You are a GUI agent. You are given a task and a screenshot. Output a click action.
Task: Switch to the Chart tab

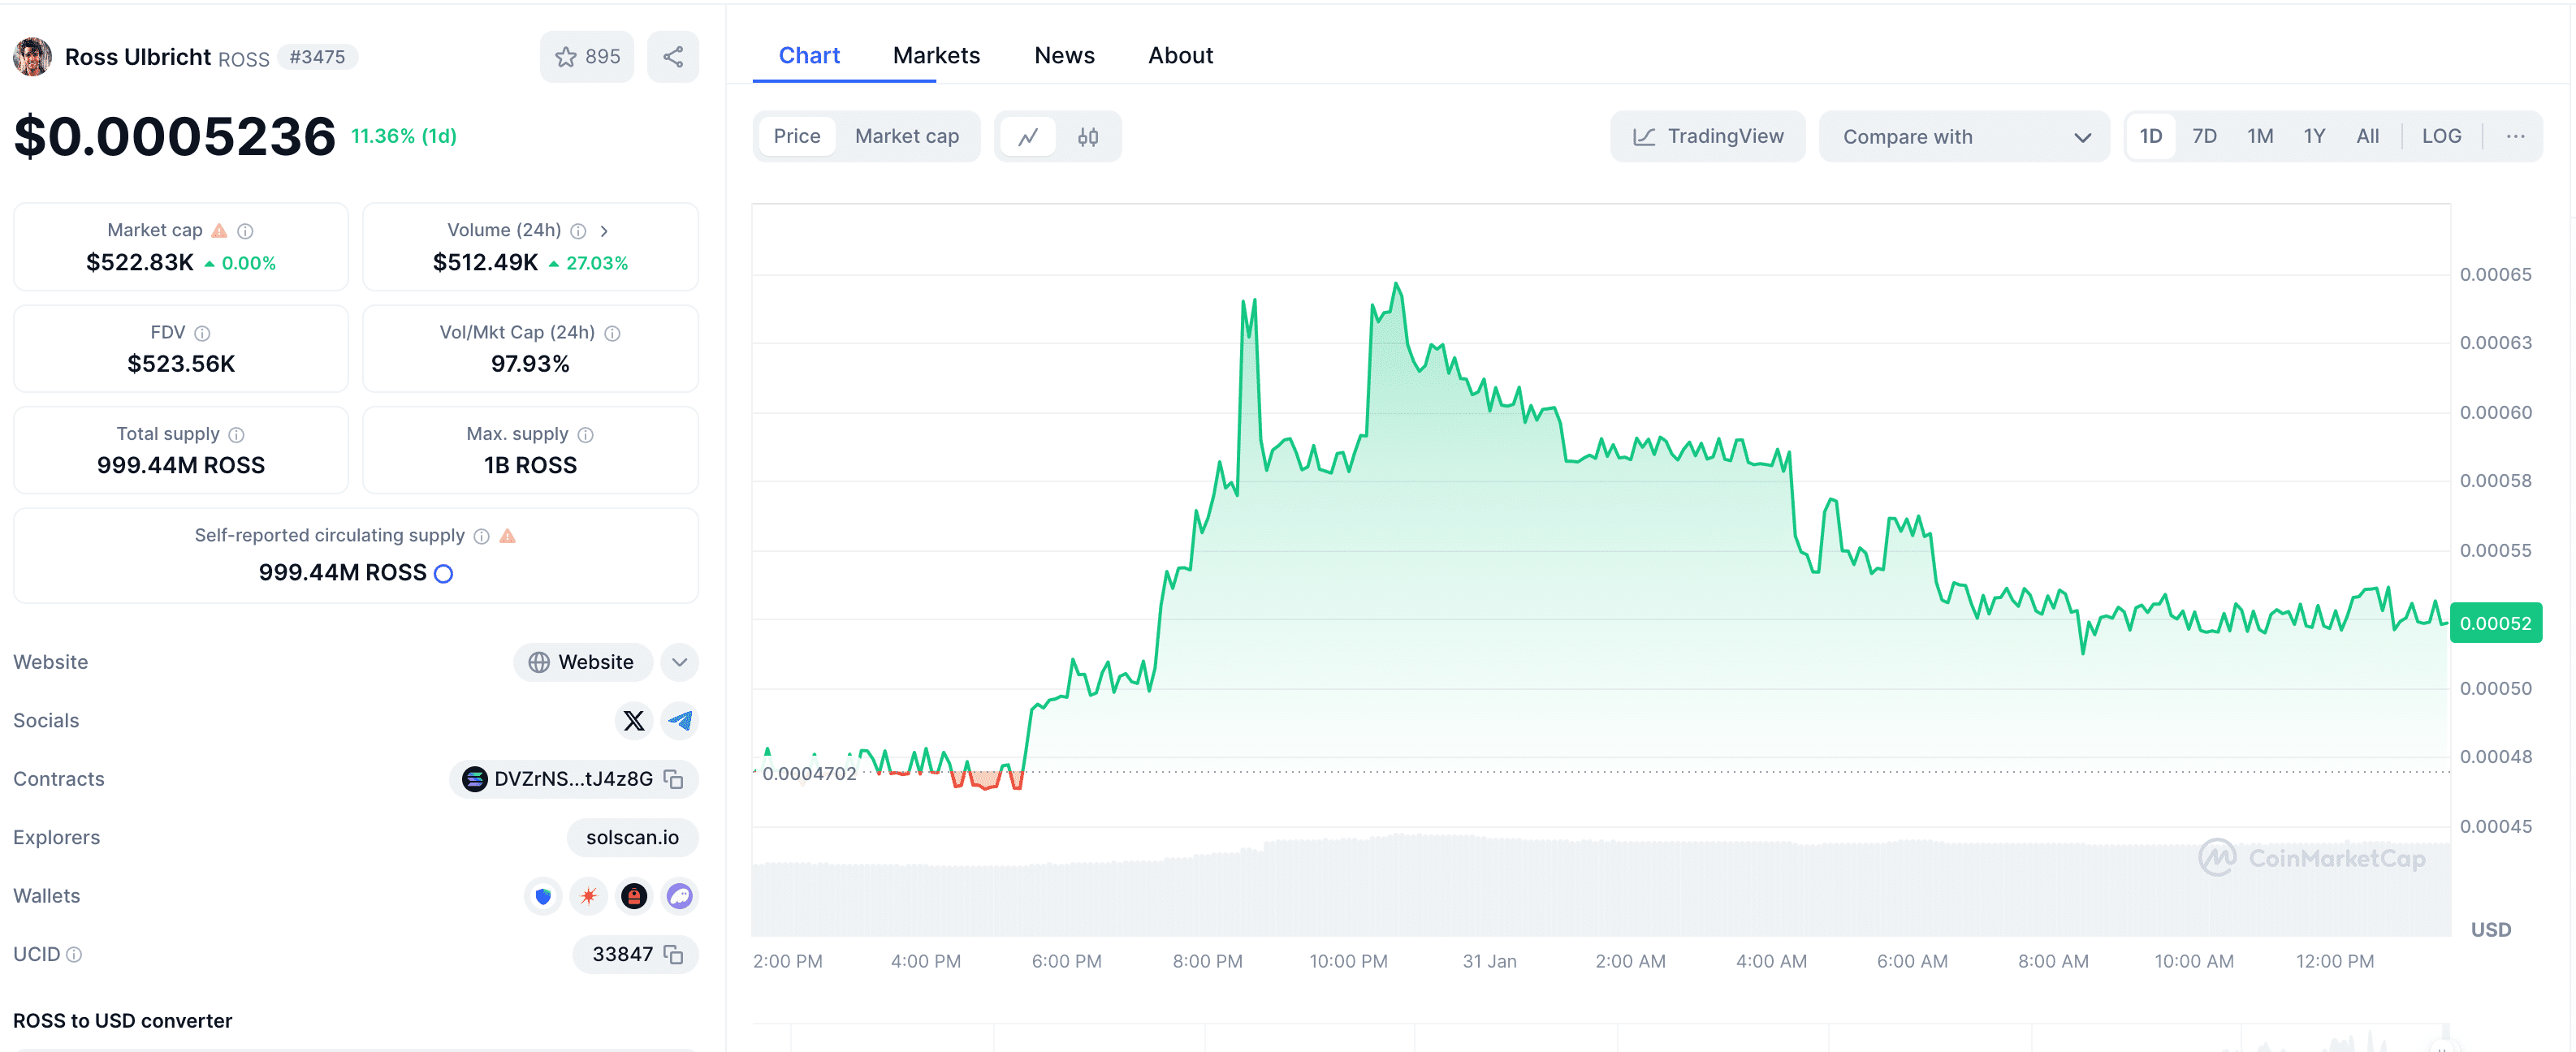809,56
